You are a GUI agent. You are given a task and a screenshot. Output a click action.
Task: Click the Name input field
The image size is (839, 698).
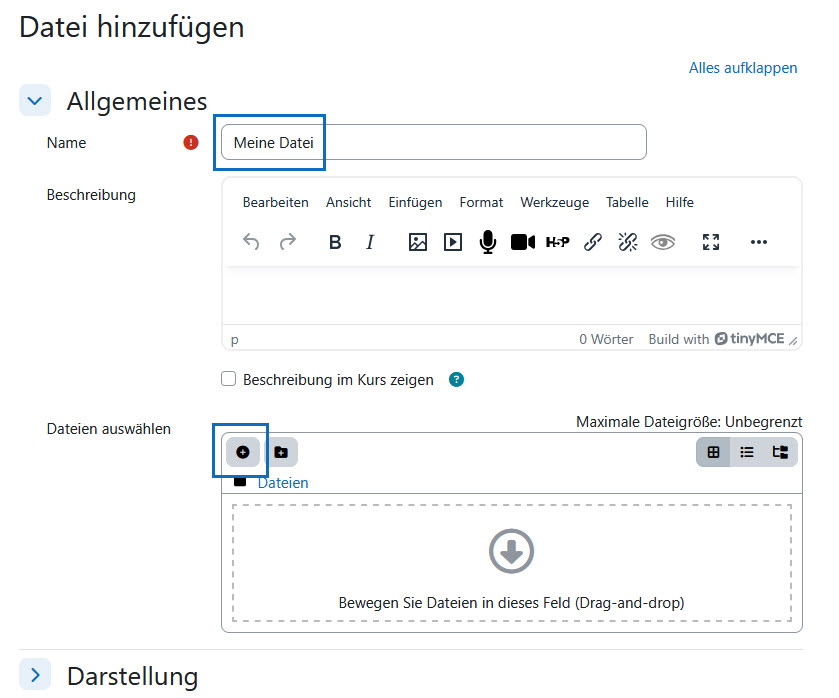[x=434, y=142]
